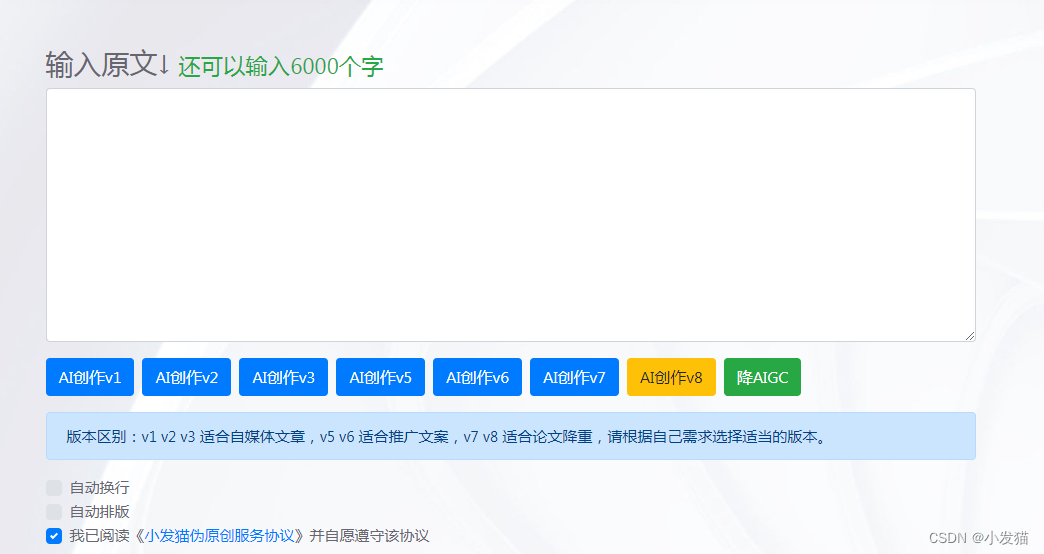
Task: Click the 输入原文 heading
Action: pyautogui.click(x=107, y=65)
